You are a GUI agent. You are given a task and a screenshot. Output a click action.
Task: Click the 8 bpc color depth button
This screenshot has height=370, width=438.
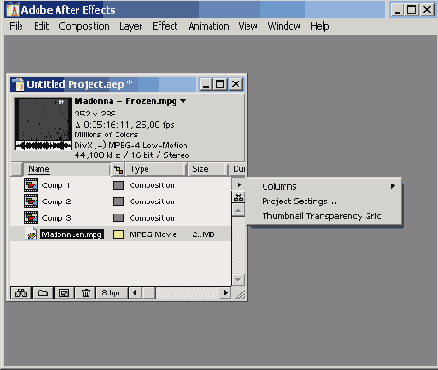(111, 293)
